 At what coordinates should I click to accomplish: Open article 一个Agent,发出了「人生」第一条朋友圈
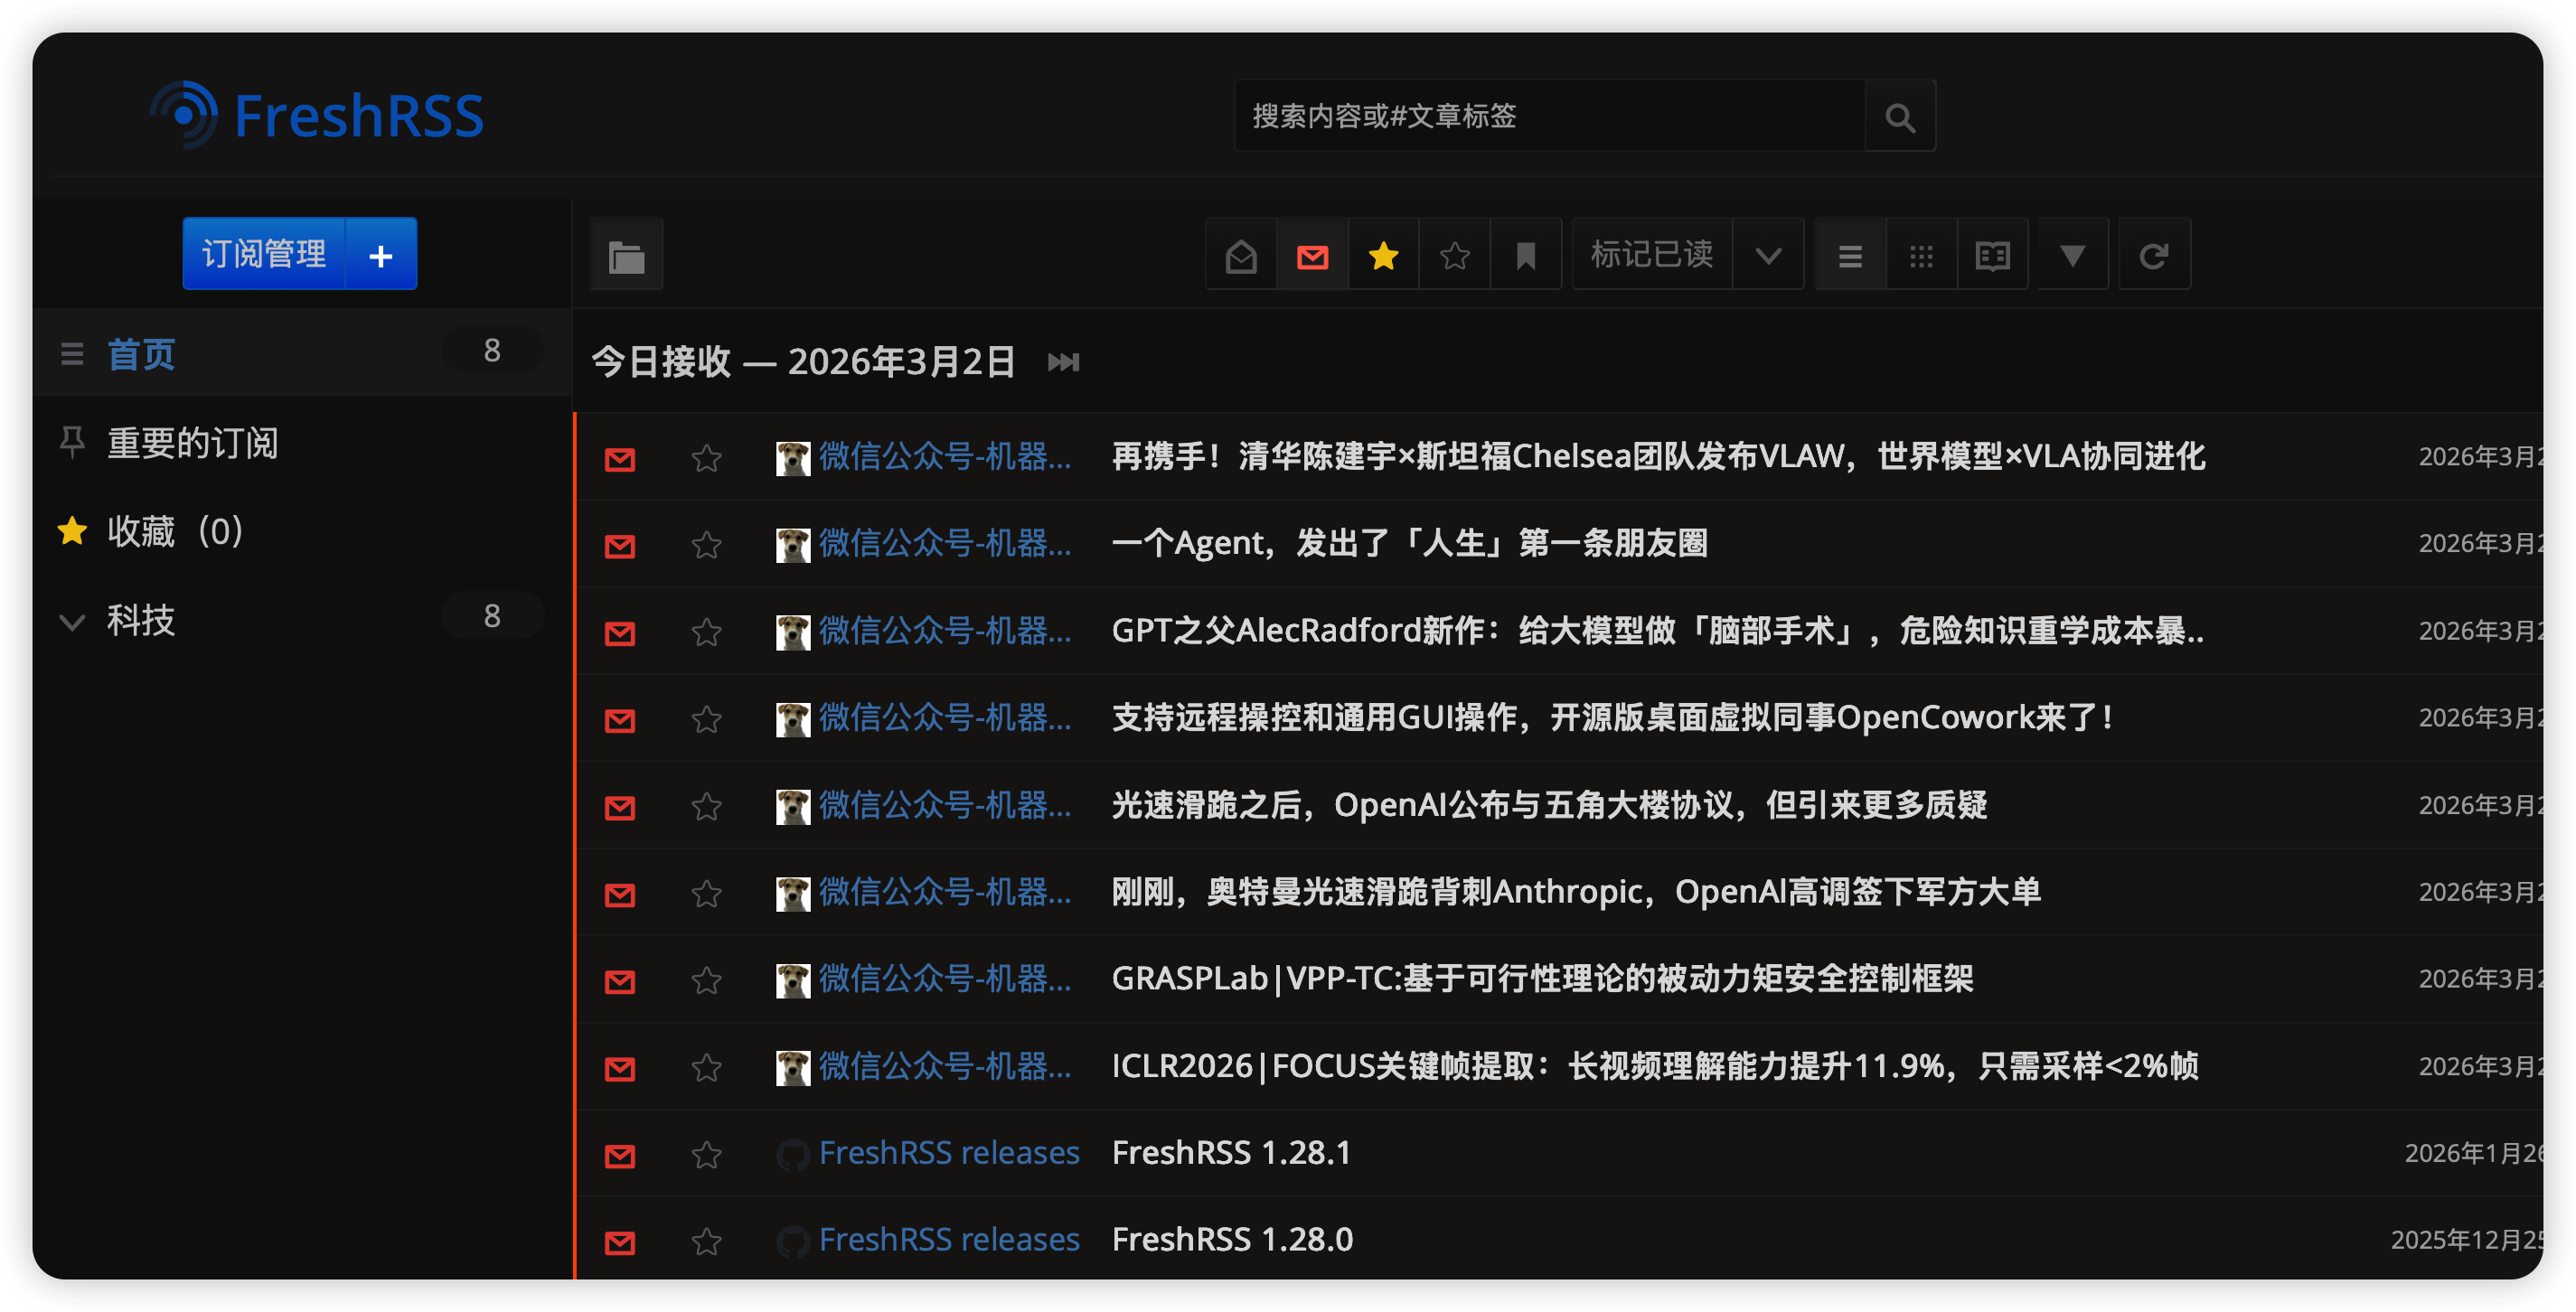coord(1409,543)
